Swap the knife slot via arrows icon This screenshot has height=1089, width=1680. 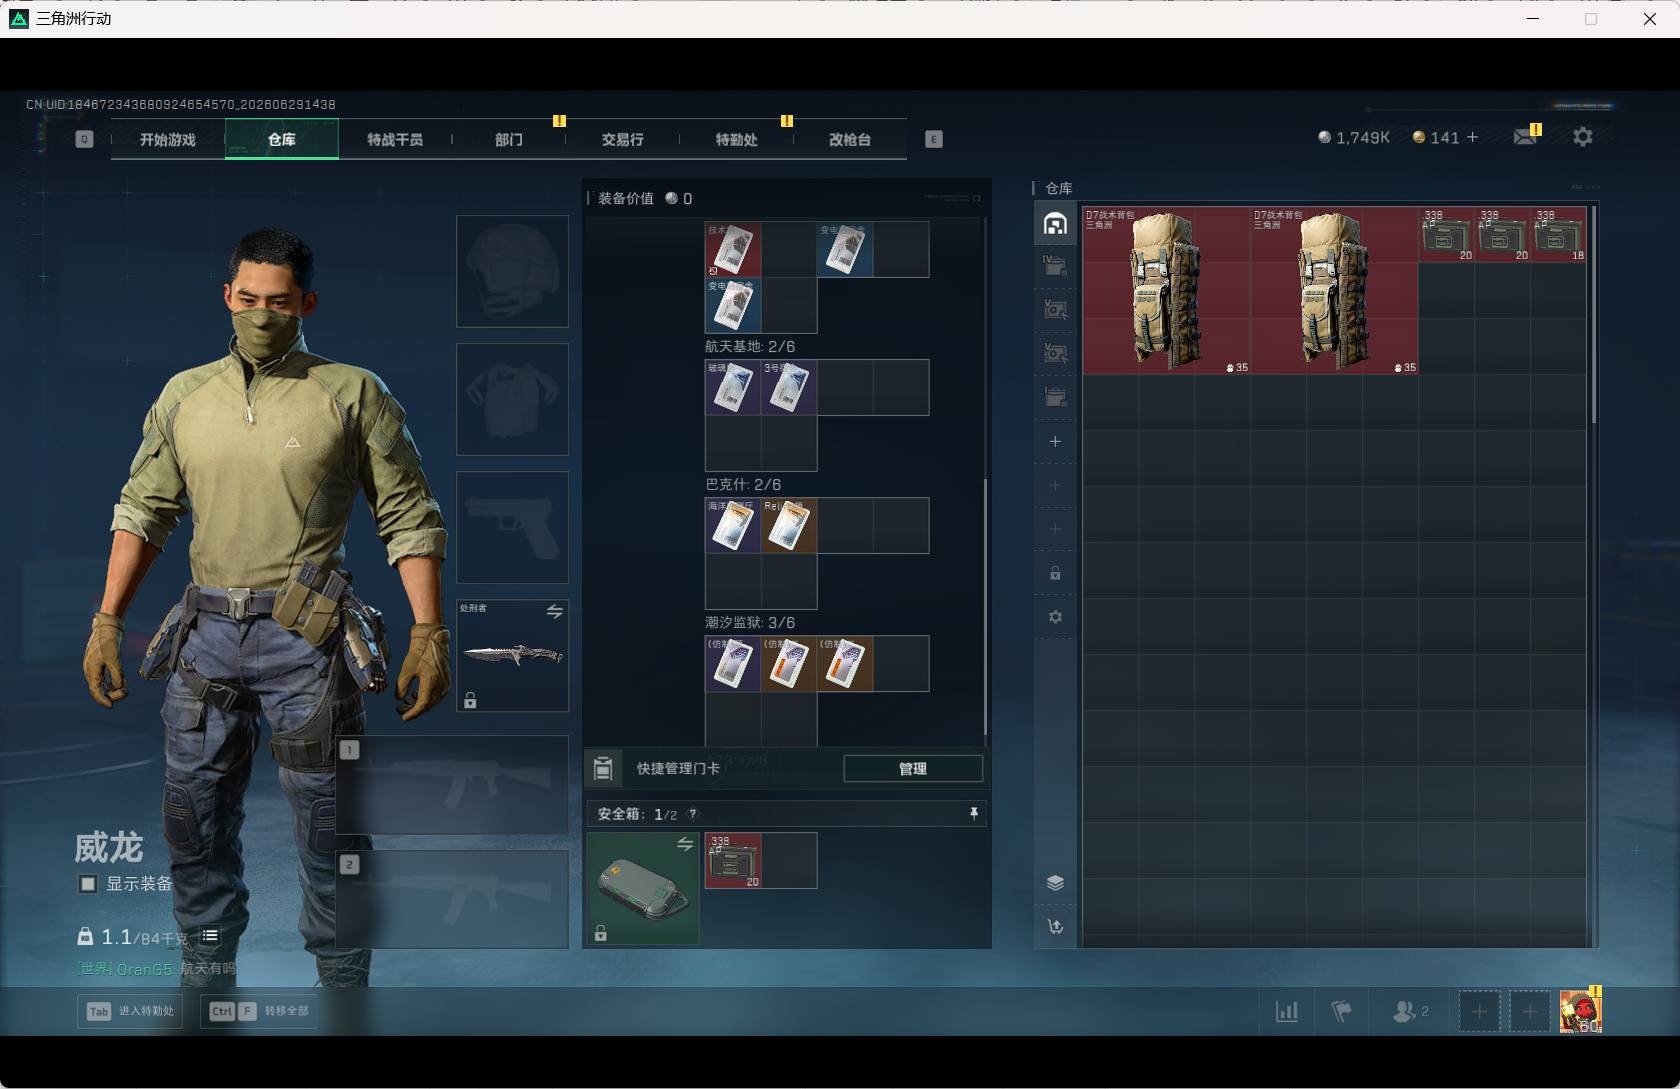(x=554, y=611)
